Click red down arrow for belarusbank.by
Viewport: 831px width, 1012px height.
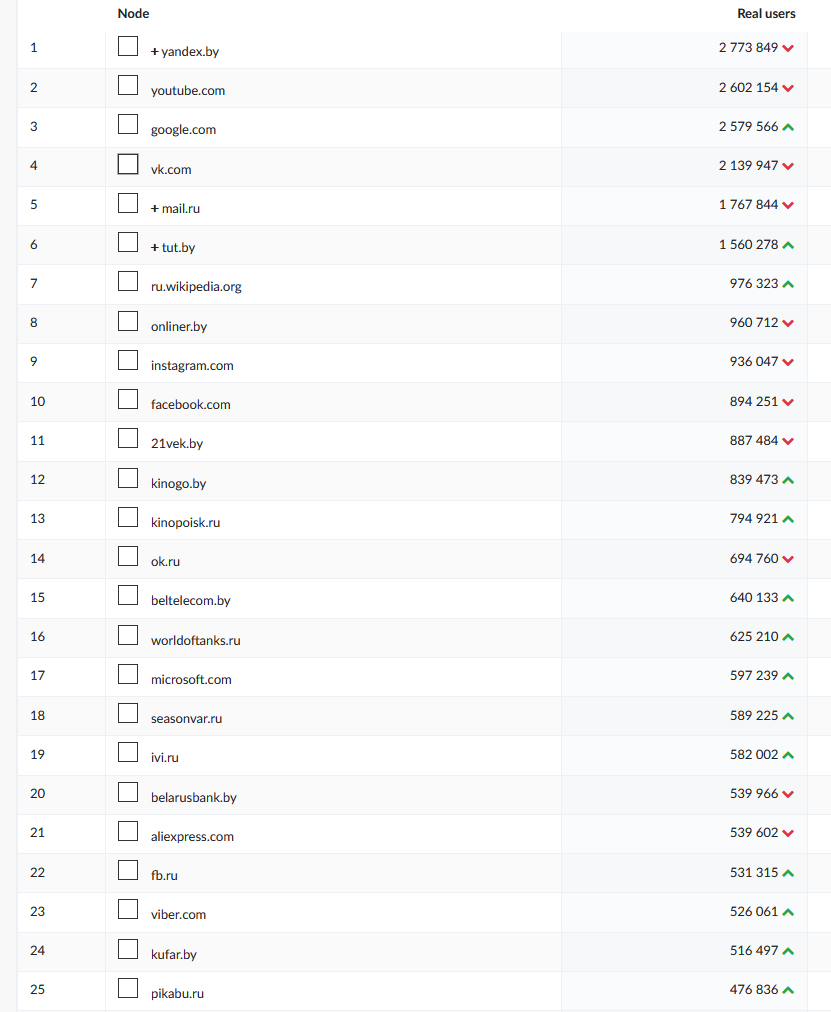point(788,794)
